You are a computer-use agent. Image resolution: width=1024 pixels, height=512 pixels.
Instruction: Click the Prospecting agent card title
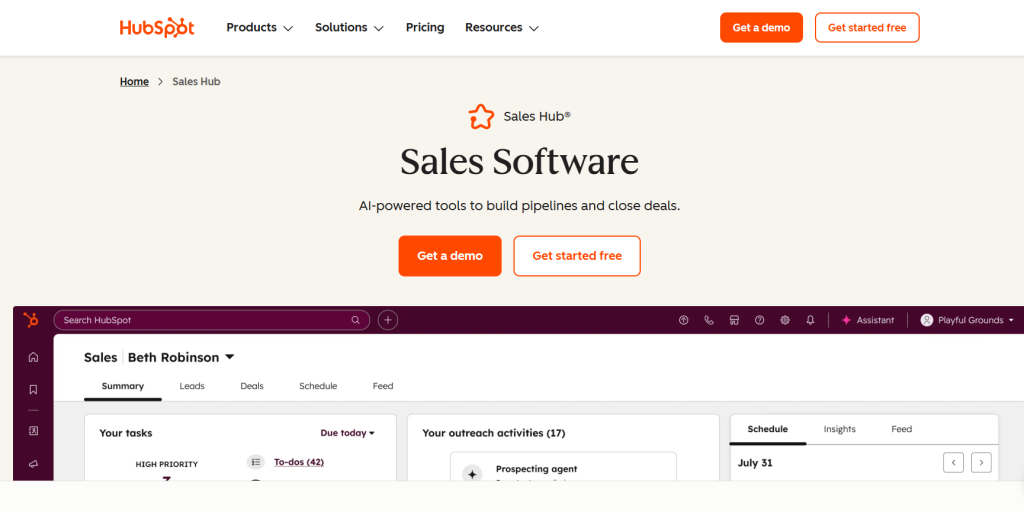click(x=537, y=469)
